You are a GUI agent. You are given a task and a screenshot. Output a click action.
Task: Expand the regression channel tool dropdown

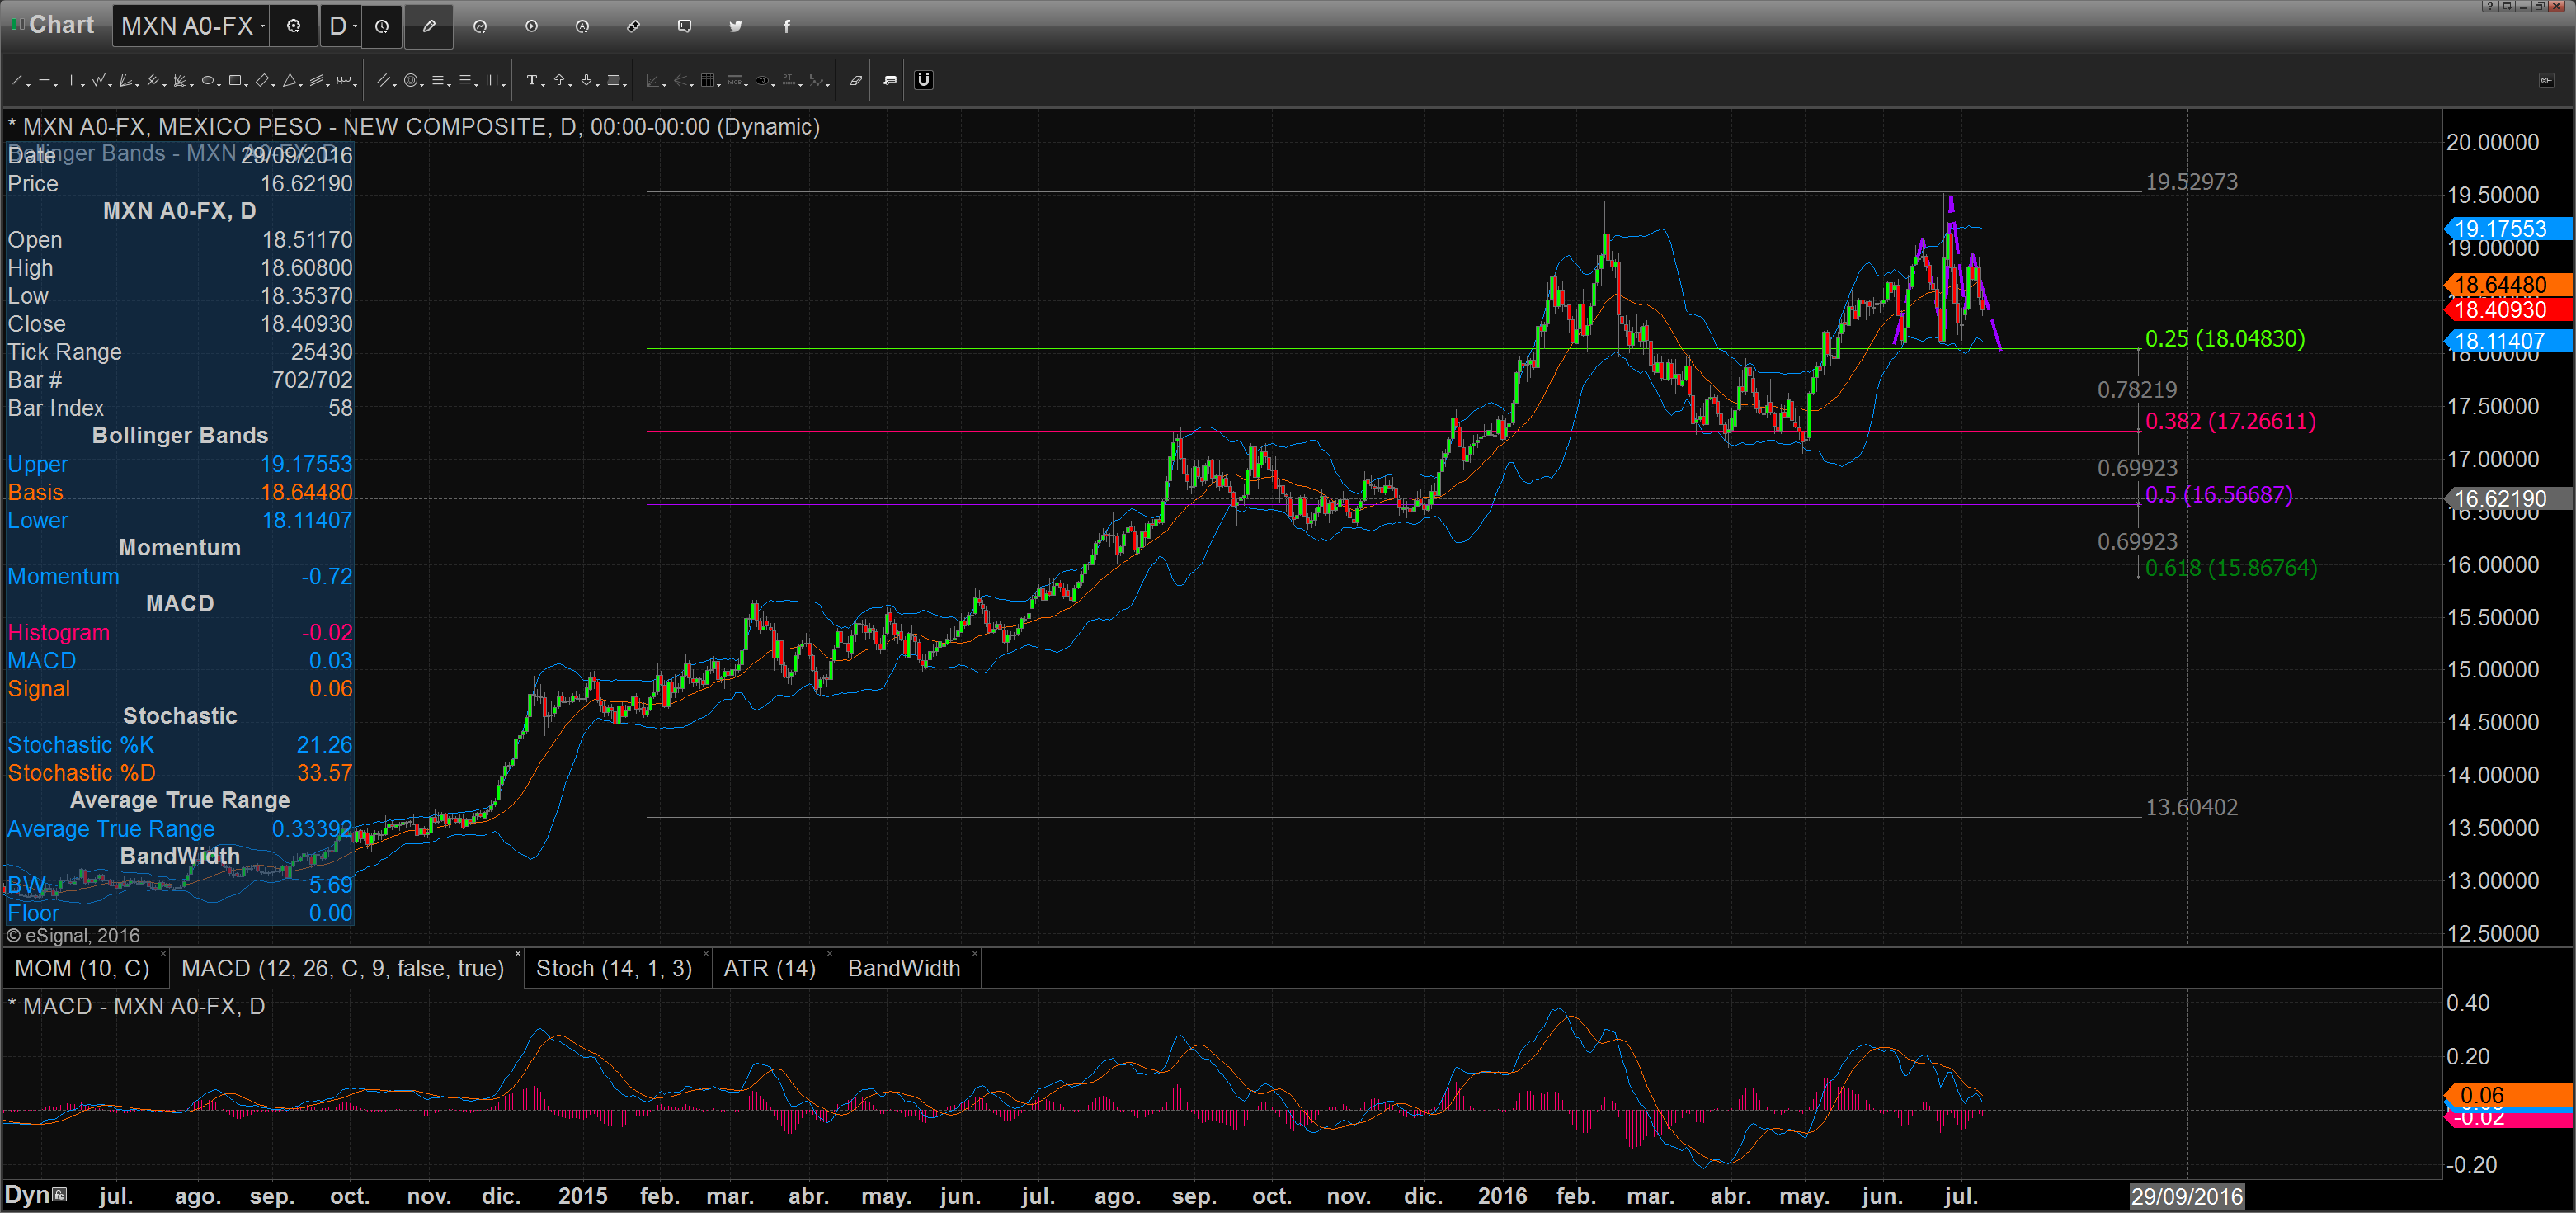pos(328,85)
